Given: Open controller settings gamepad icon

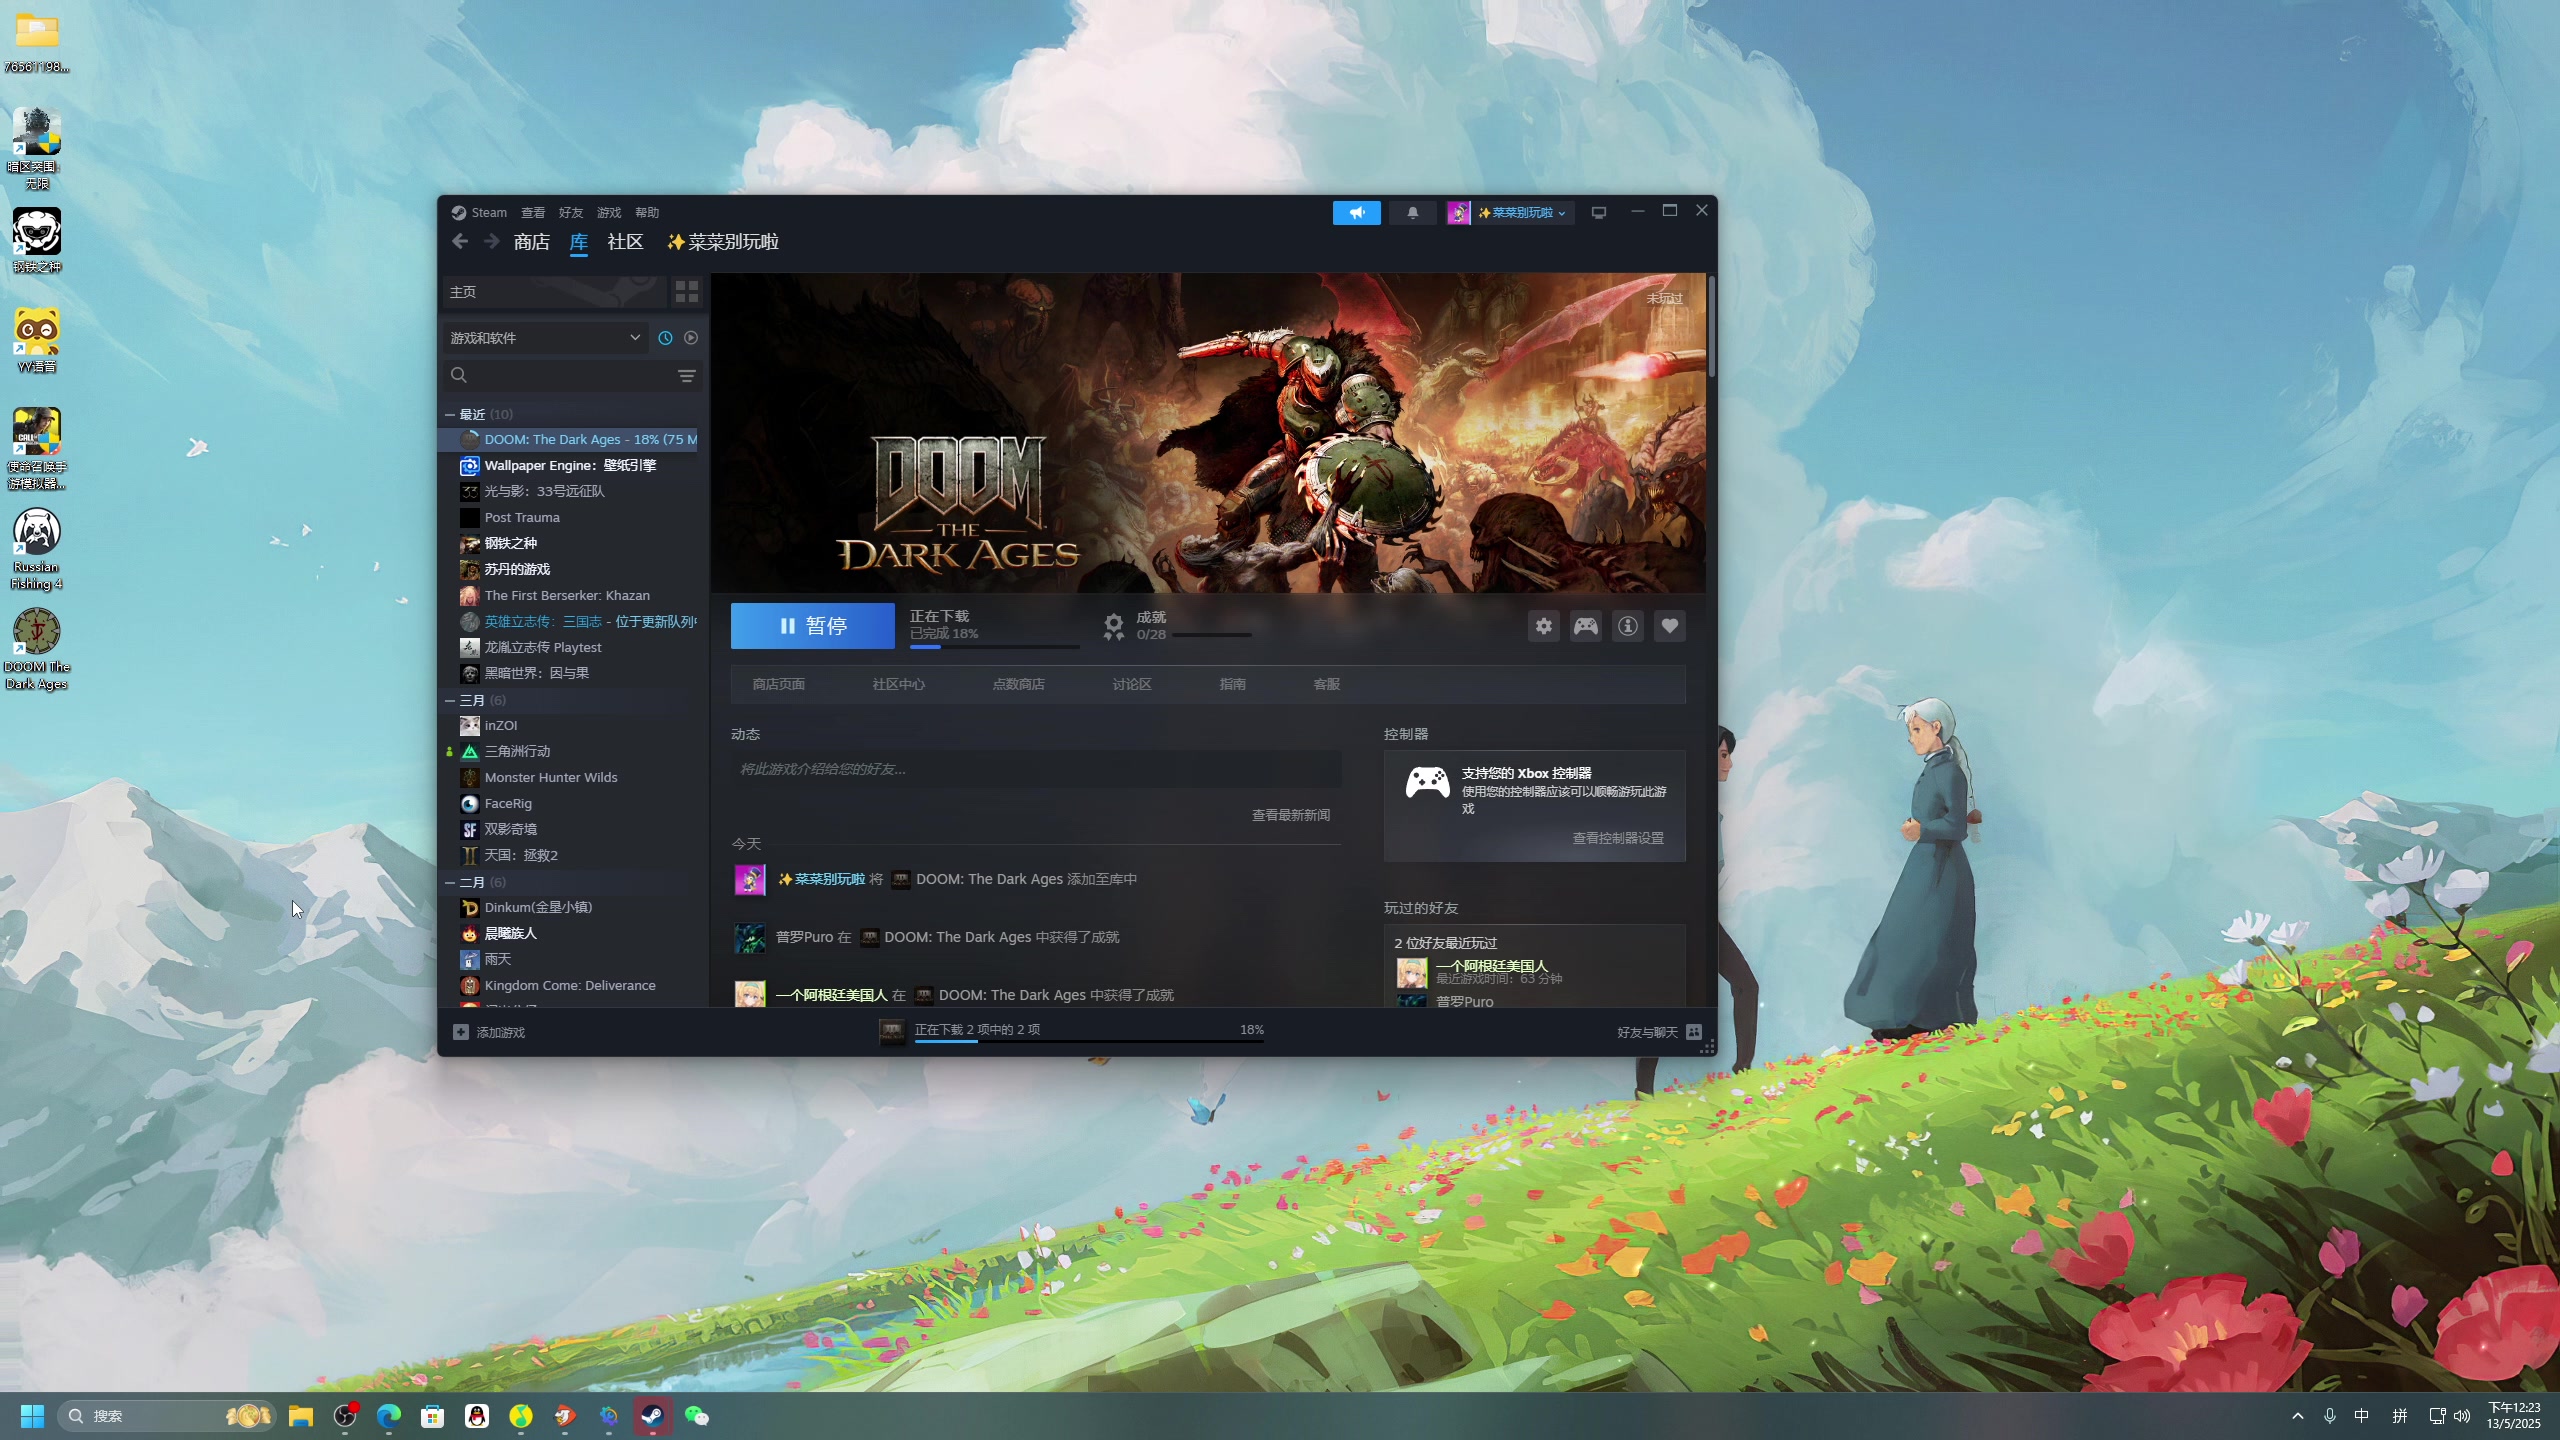Looking at the screenshot, I should [x=1586, y=626].
